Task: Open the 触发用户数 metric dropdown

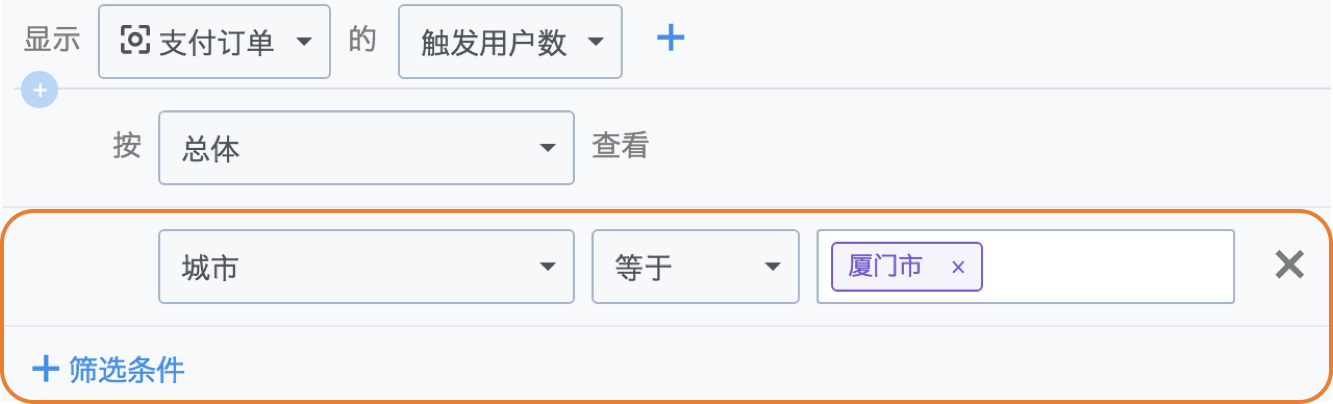Action: tap(509, 42)
